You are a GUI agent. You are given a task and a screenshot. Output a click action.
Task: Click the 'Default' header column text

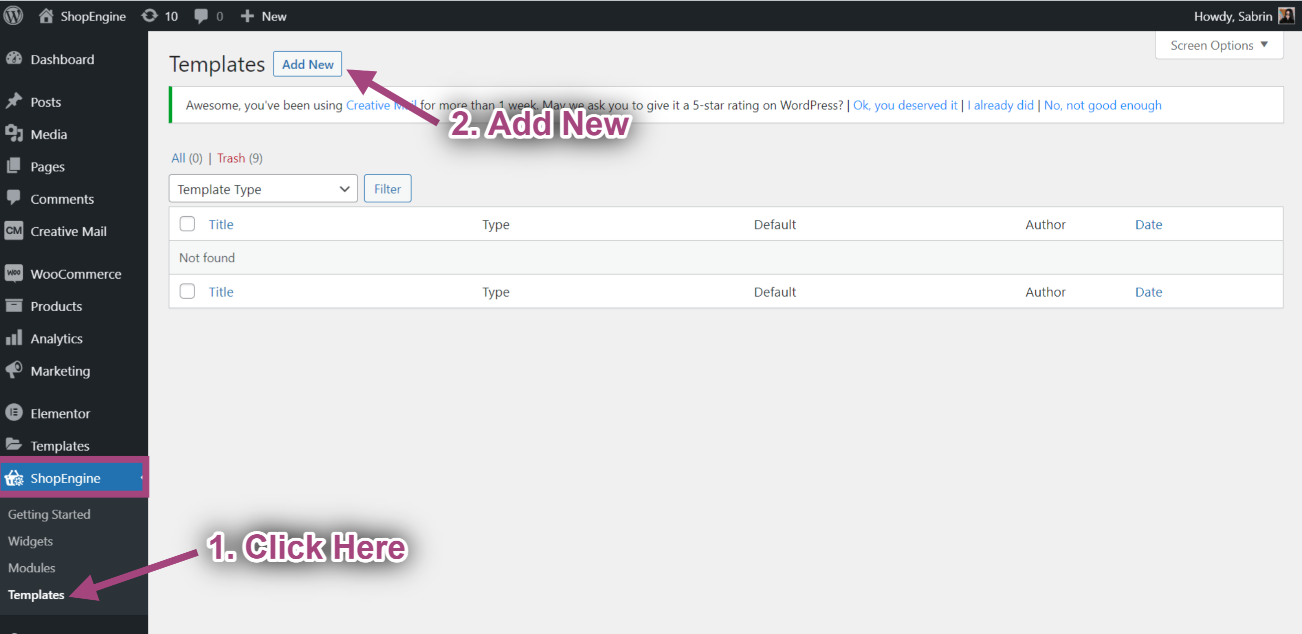(775, 224)
